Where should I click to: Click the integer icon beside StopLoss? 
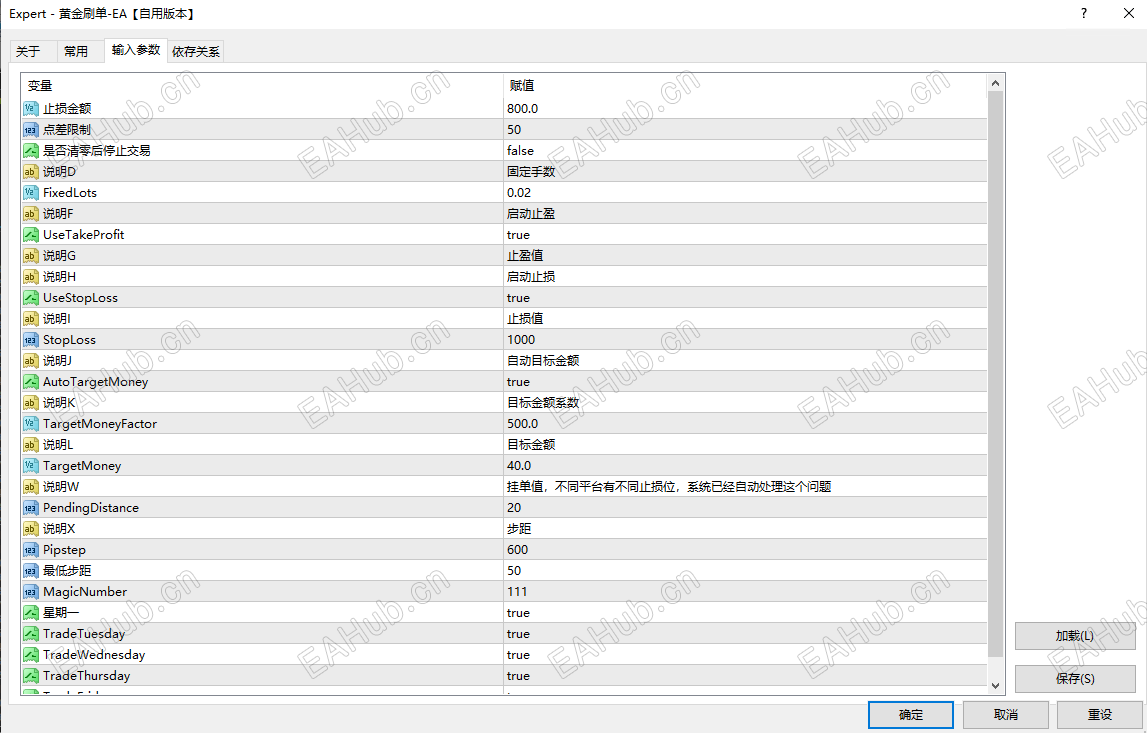[31, 339]
